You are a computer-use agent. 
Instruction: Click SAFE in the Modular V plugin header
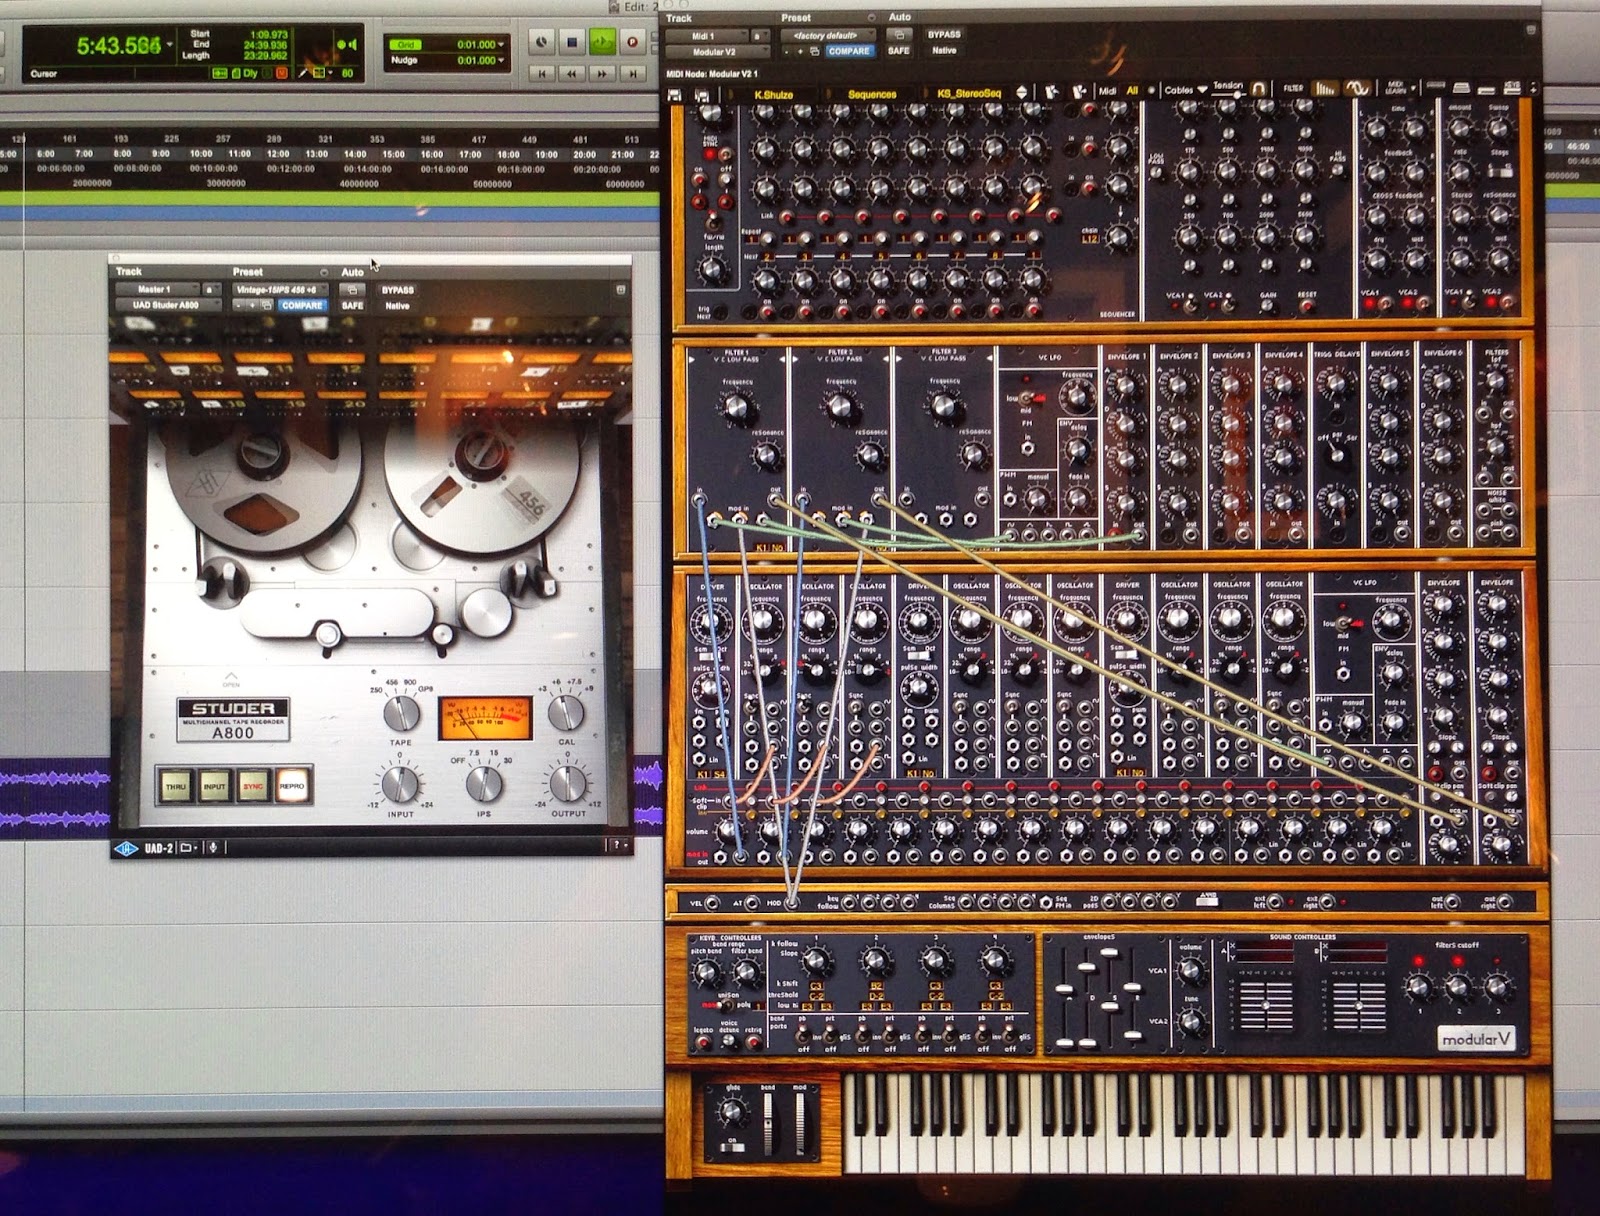899,51
